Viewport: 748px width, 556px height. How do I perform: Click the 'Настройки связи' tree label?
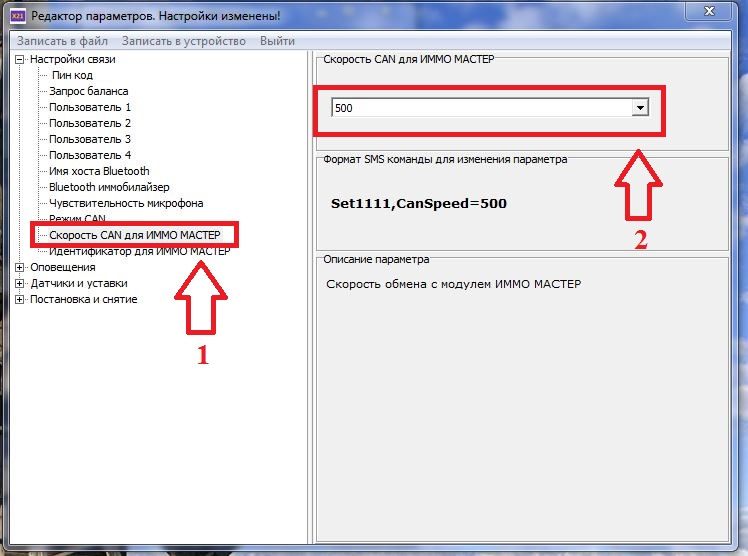click(73, 60)
